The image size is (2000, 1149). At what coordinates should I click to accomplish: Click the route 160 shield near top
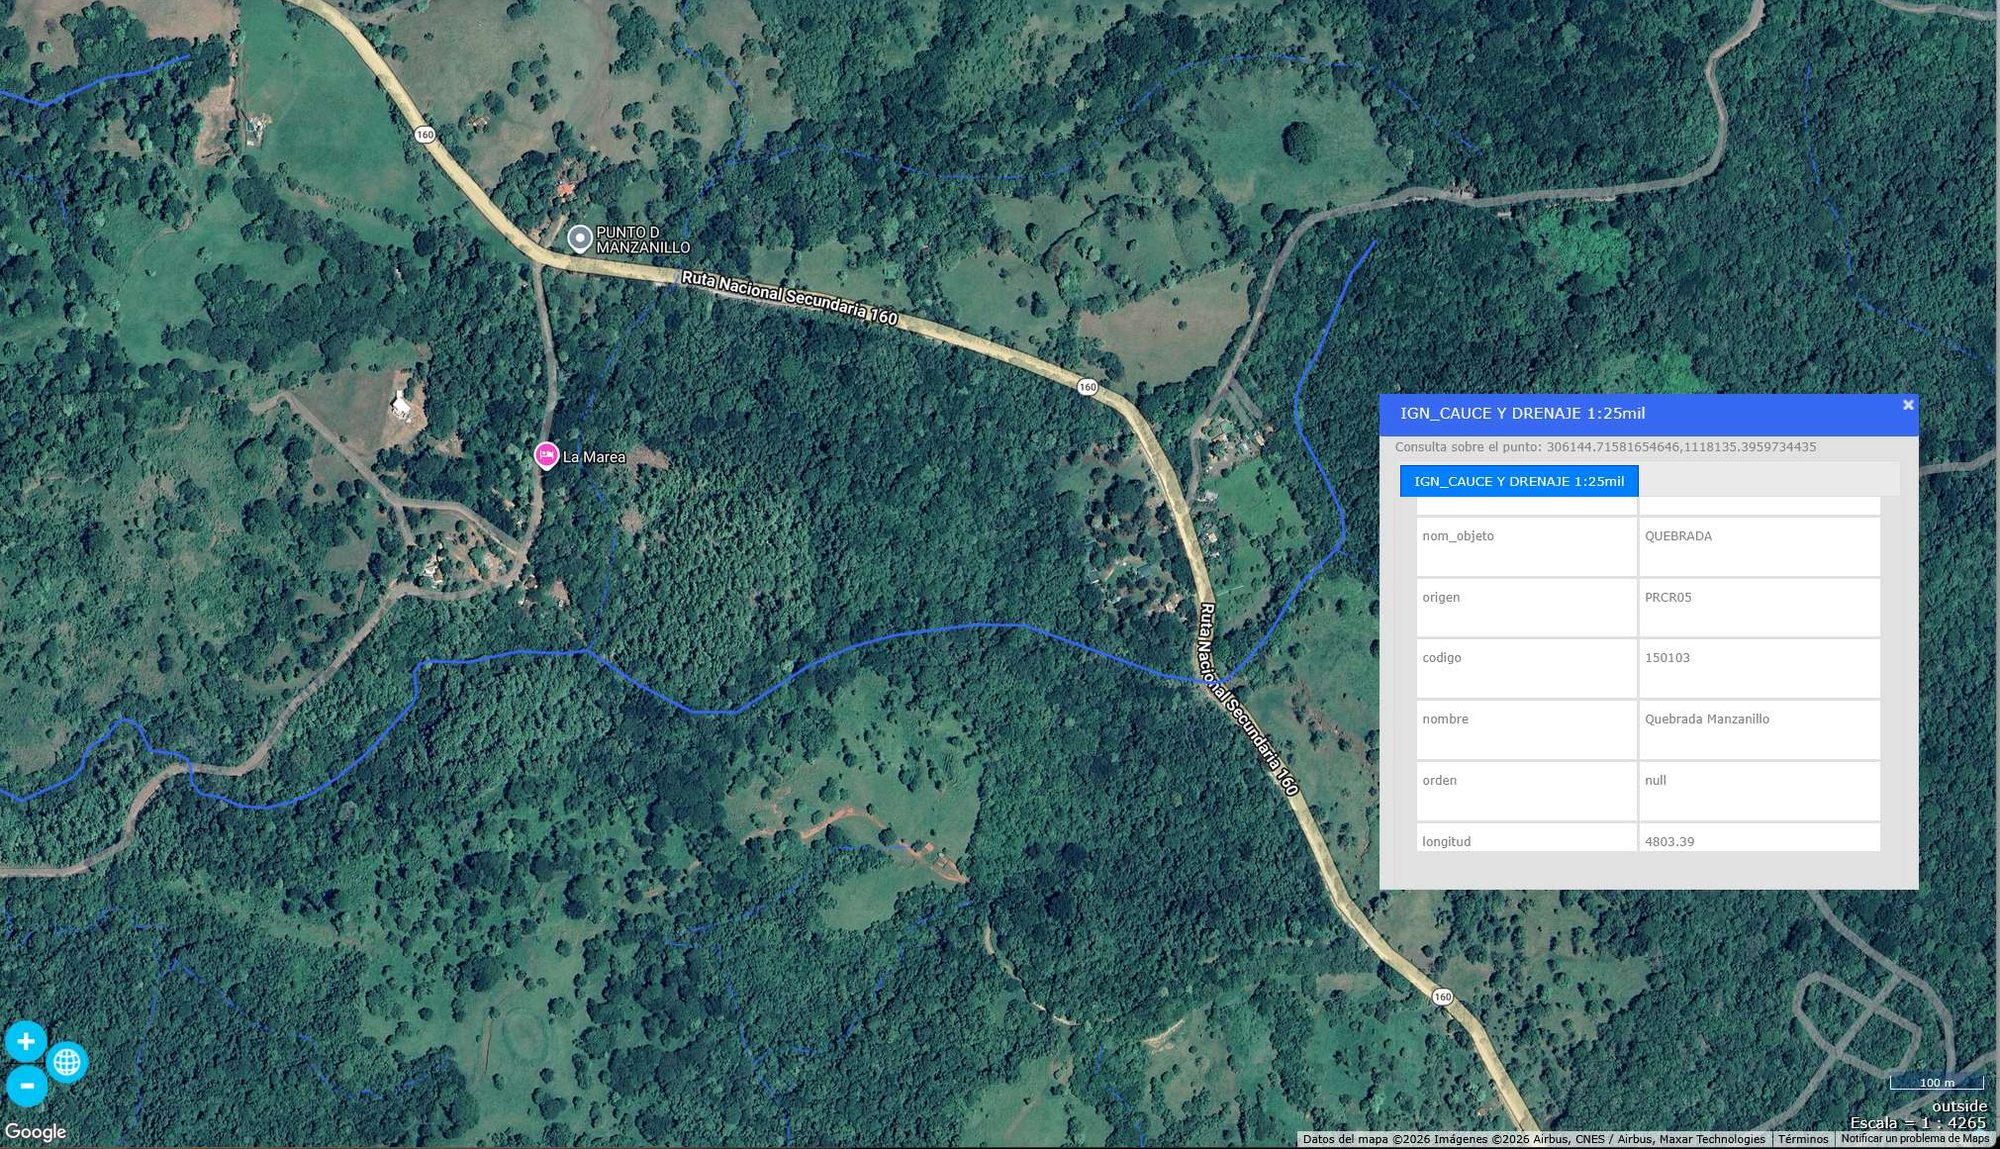425,134
